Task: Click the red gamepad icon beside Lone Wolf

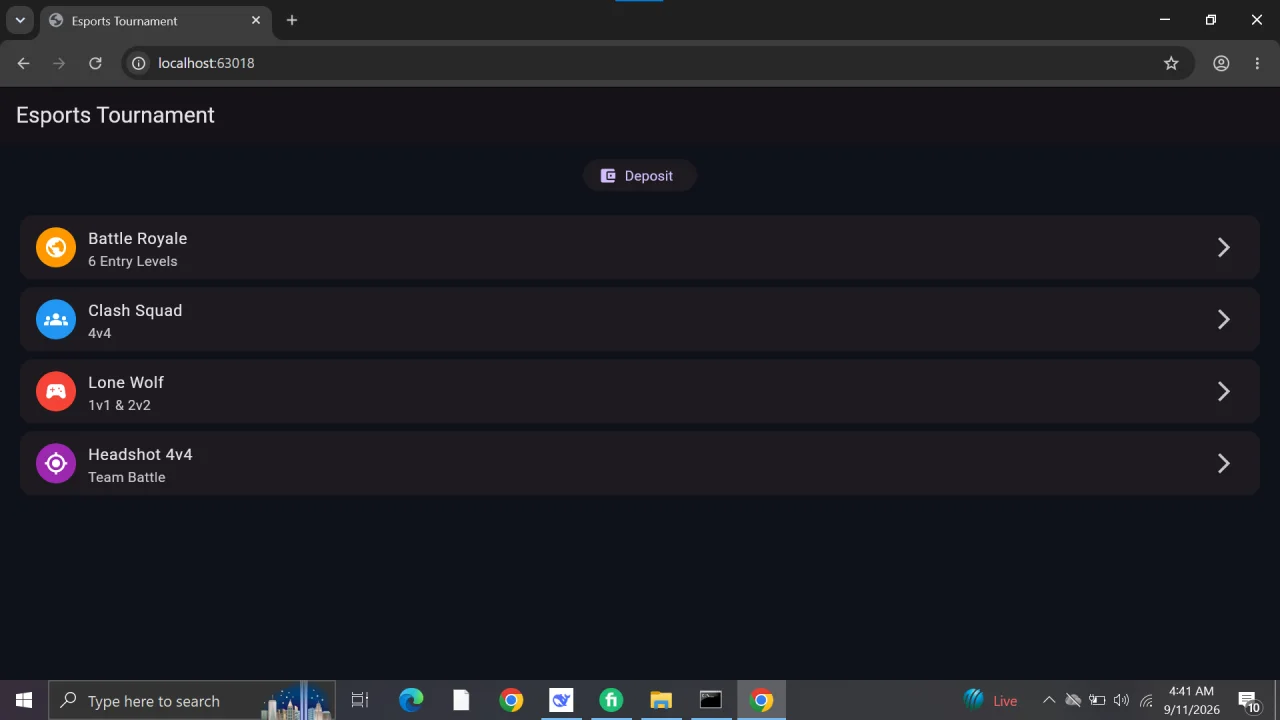Action: click(x=56, y=391)
